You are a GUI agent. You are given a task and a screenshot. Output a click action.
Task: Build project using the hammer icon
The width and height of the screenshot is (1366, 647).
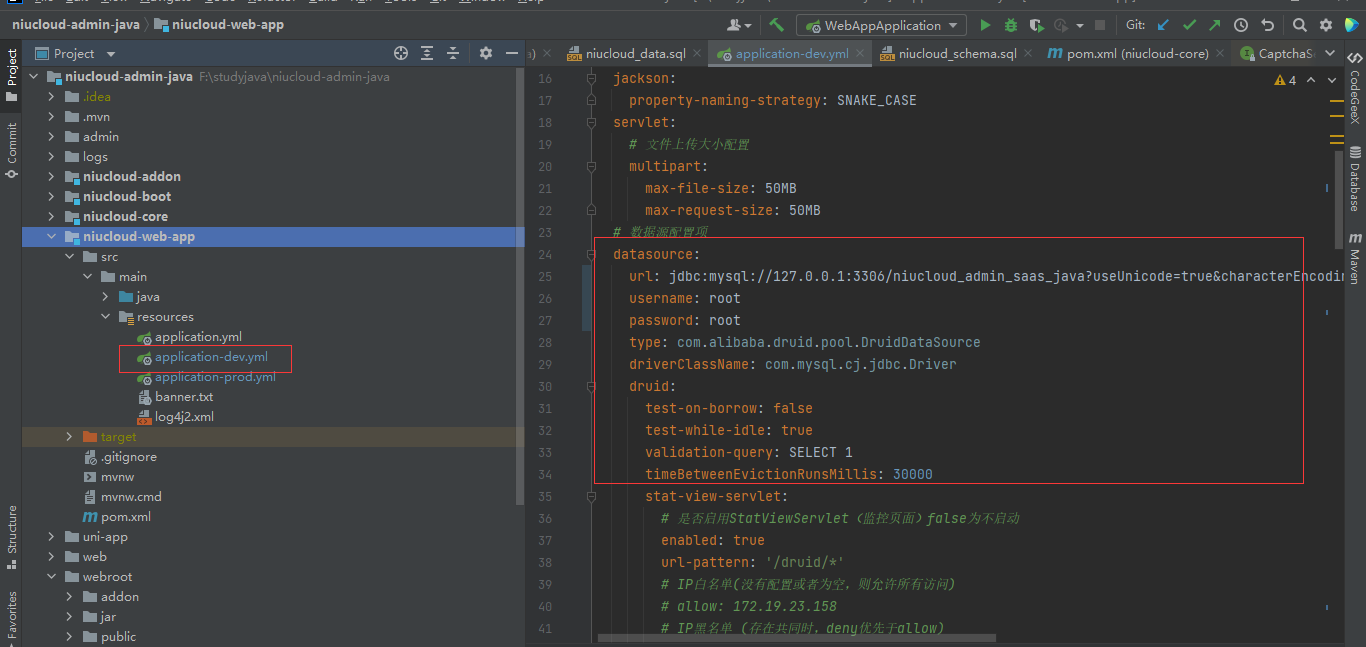pyautogui.click(x=776, y=25)
